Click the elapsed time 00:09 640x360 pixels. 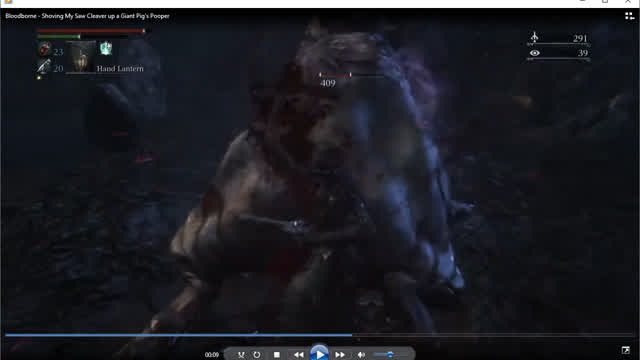(212, 355)
